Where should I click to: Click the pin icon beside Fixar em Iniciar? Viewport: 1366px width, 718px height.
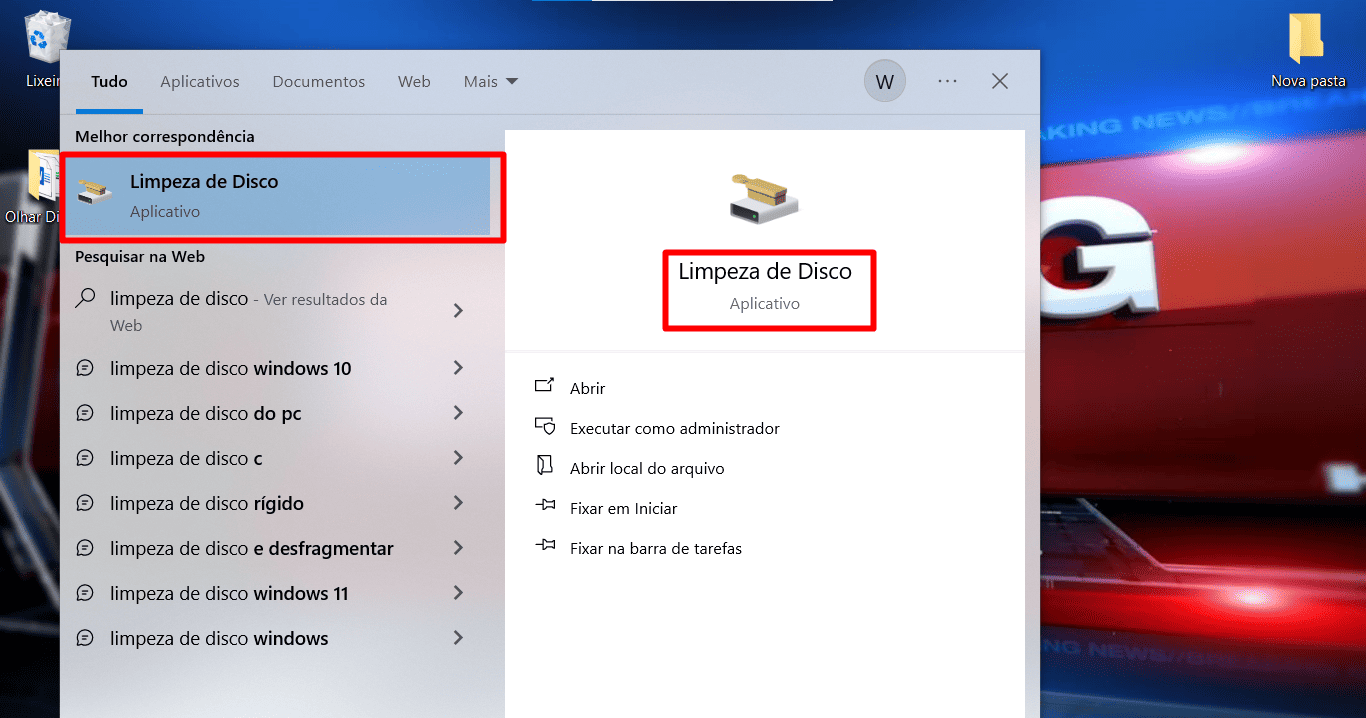click(x=545, y=506)
